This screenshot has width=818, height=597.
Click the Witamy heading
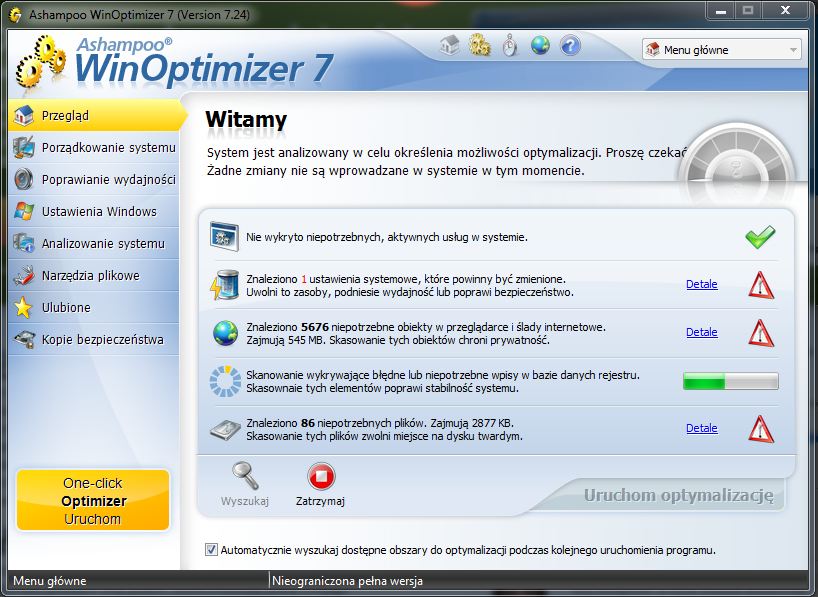pyautogui.click(x=246, y=120)
